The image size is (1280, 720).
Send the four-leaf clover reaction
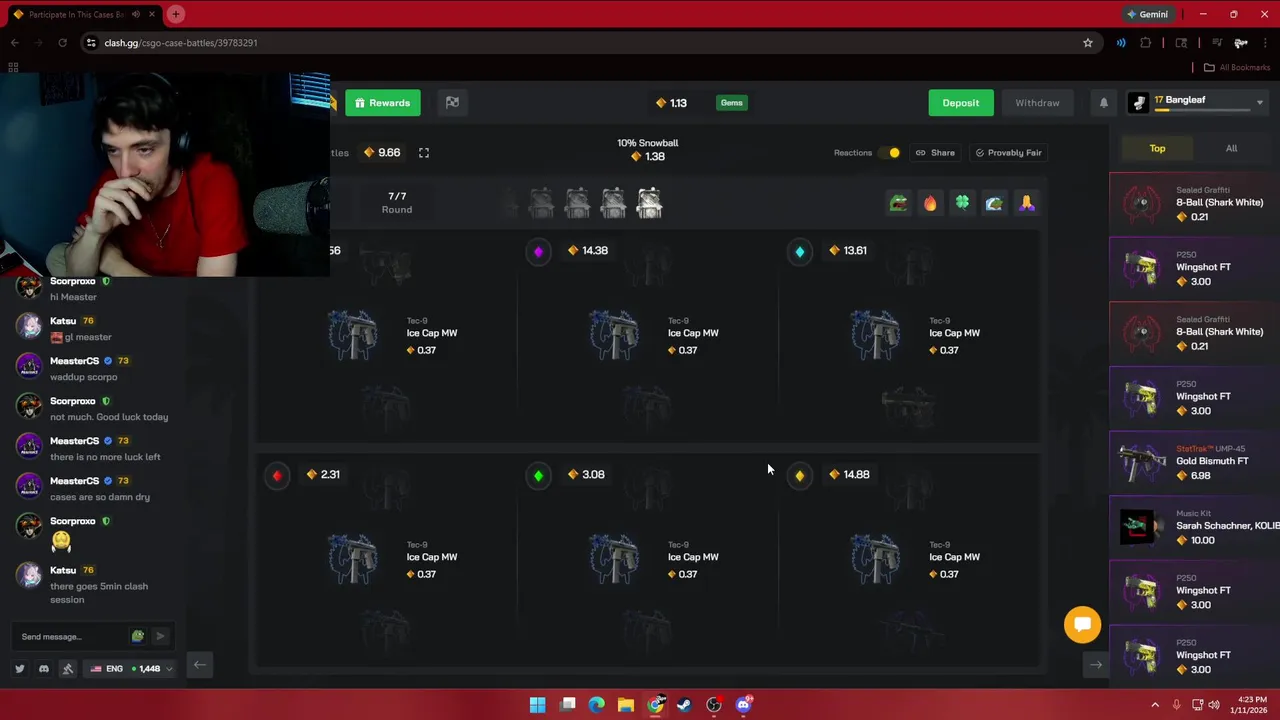click(962, 204)
